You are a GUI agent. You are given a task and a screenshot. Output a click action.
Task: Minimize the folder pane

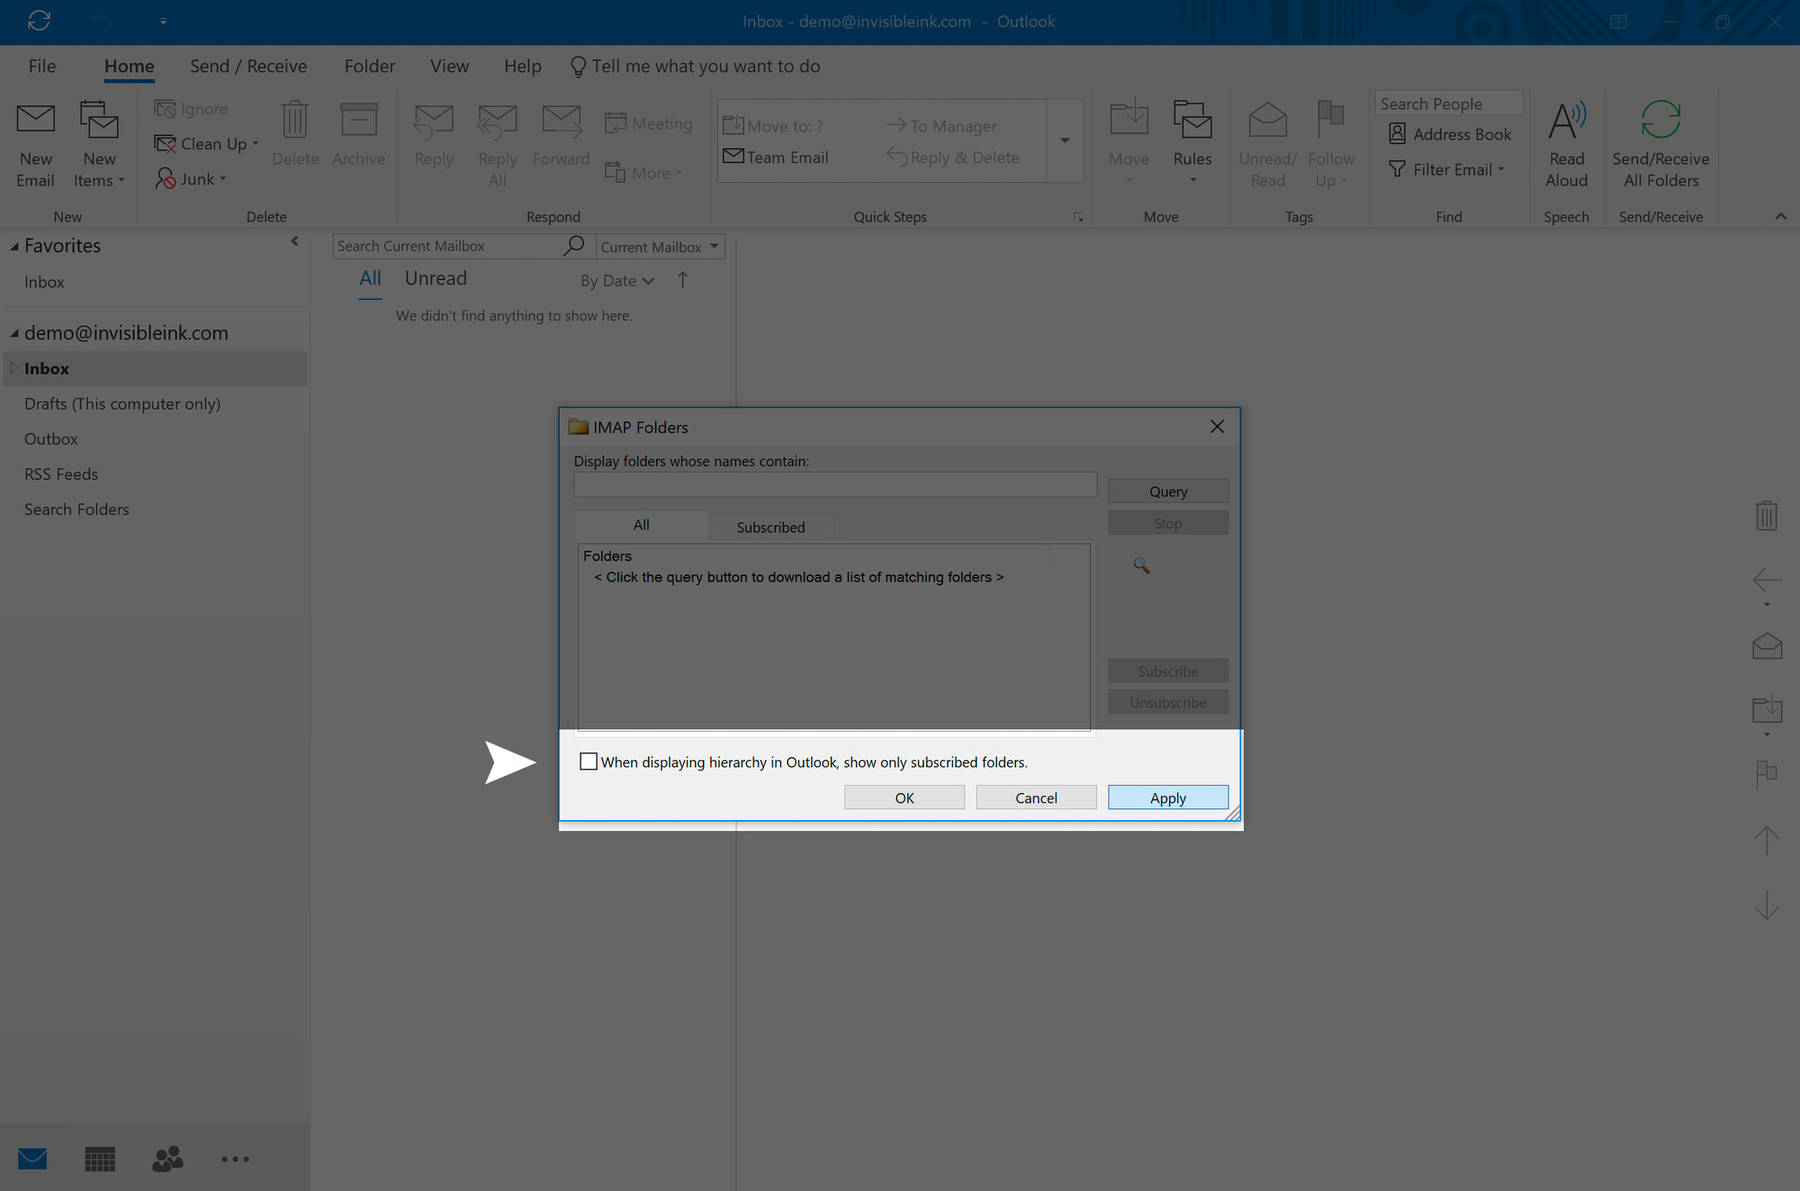294,241
